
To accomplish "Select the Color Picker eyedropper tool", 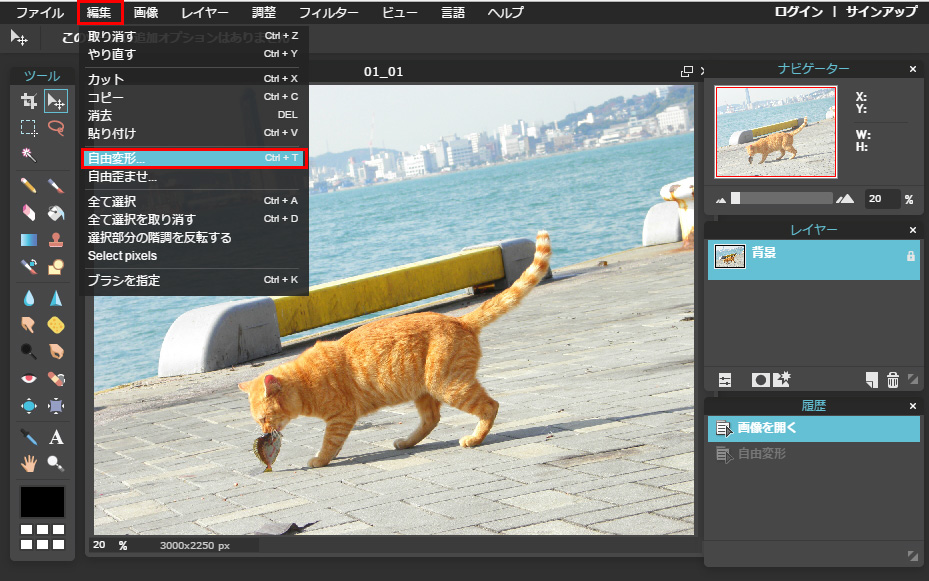I will point(28,437).
